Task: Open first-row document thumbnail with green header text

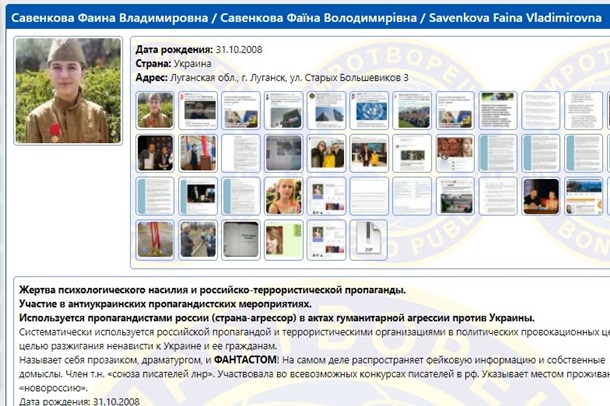Action: [x=498, y=110]
